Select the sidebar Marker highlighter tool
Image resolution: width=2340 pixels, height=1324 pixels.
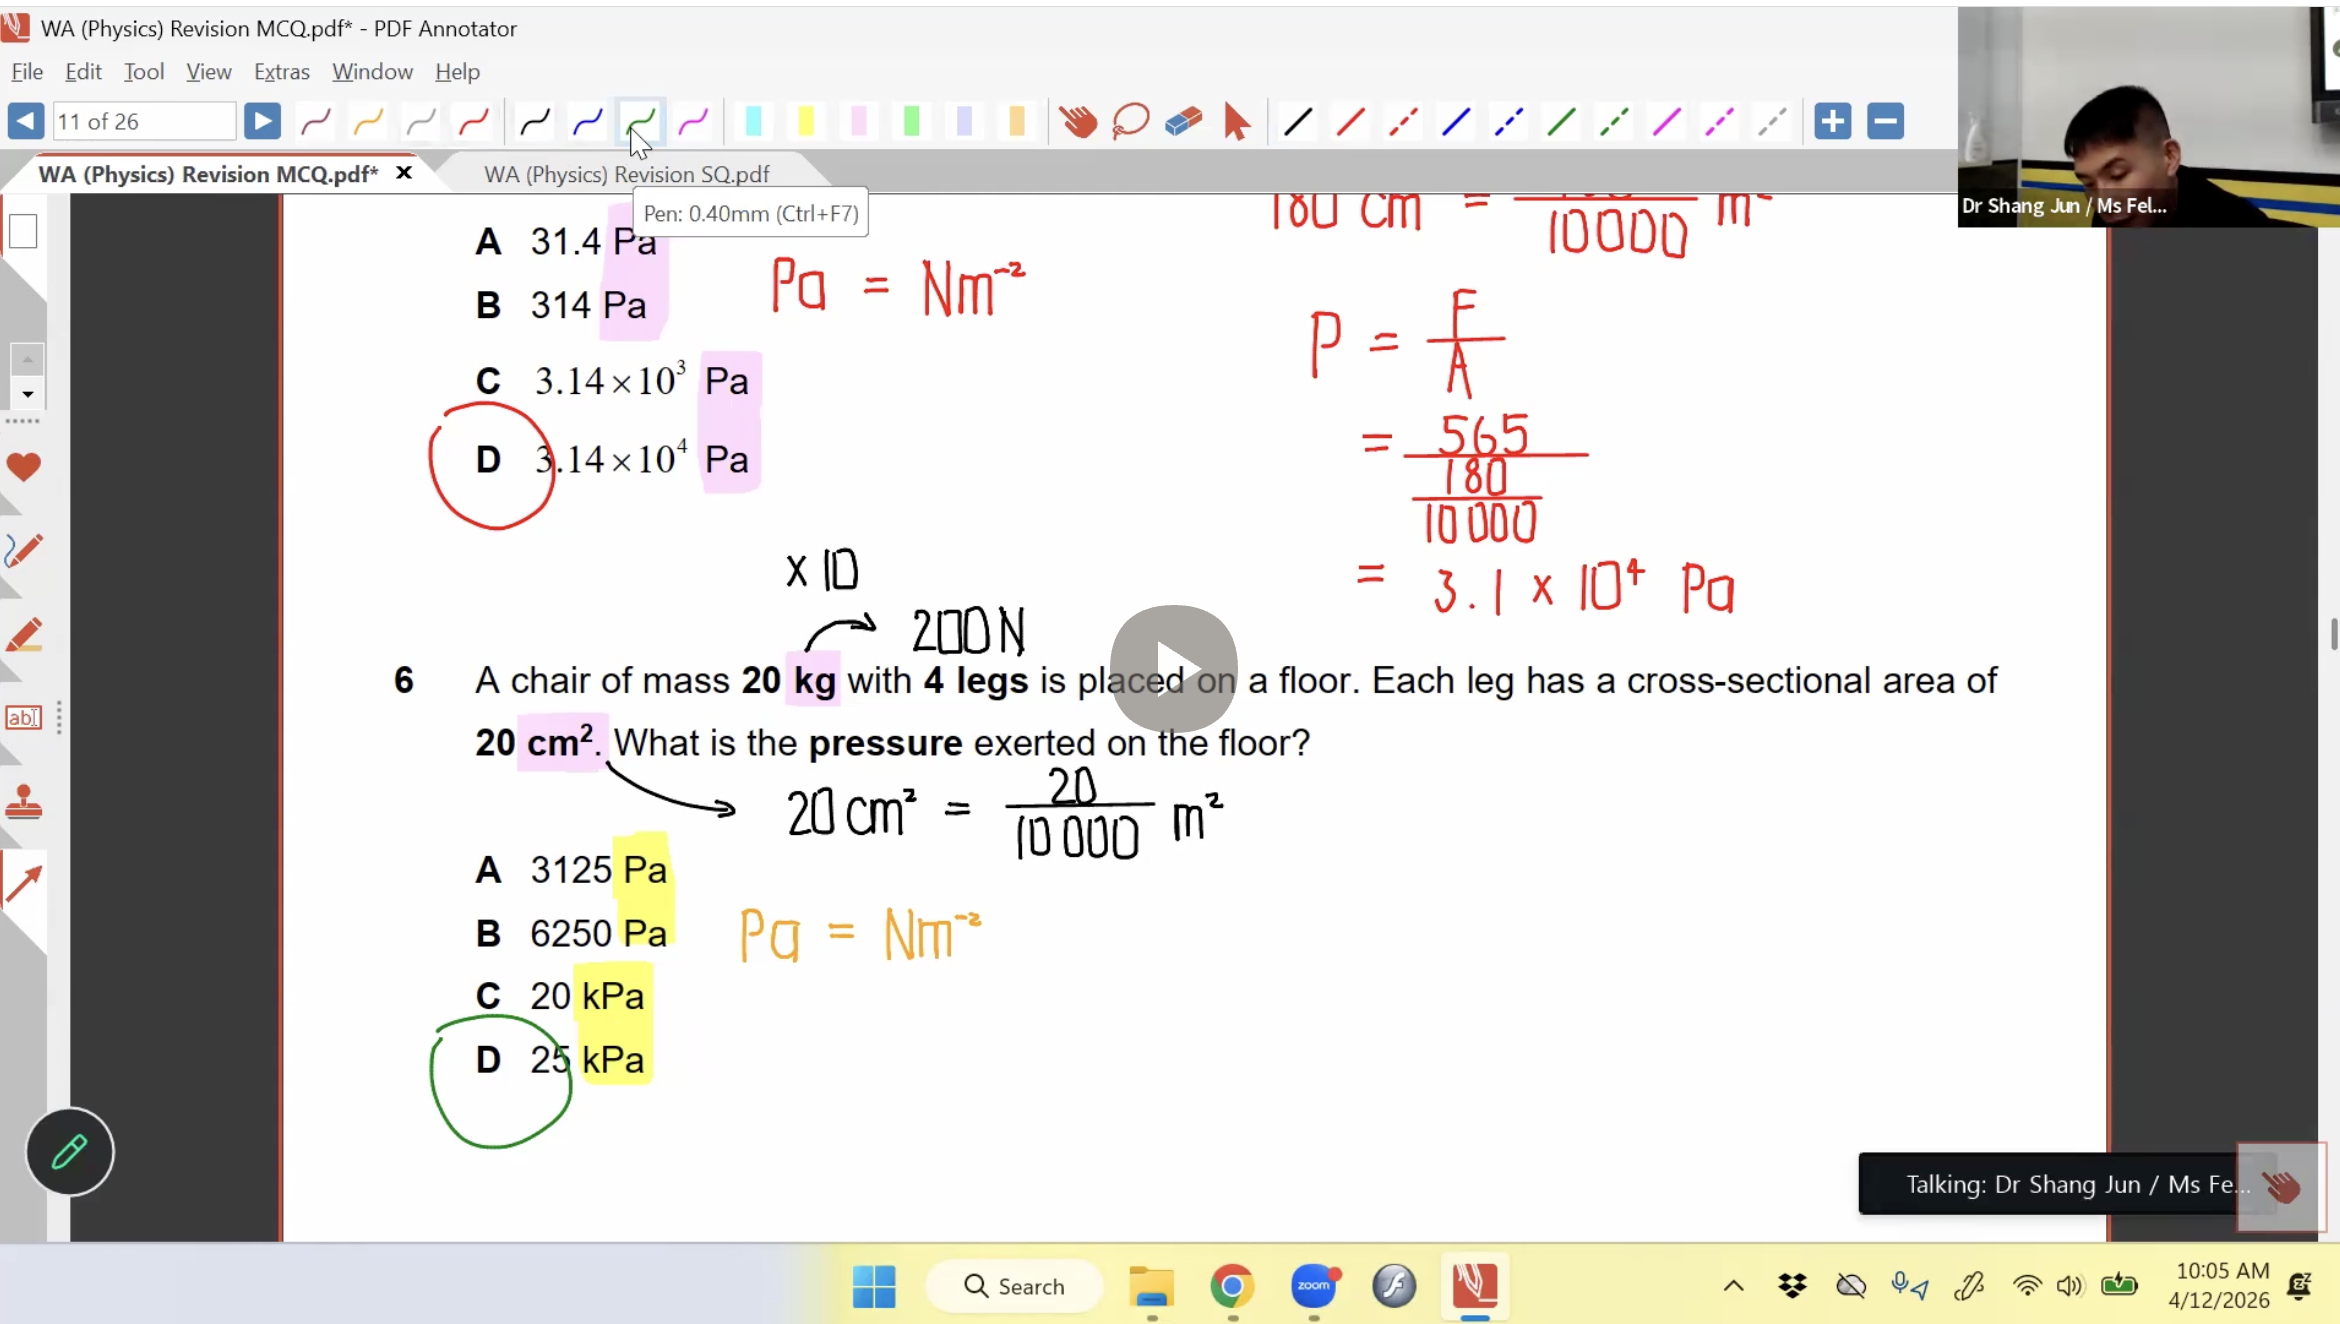(23, 635)
